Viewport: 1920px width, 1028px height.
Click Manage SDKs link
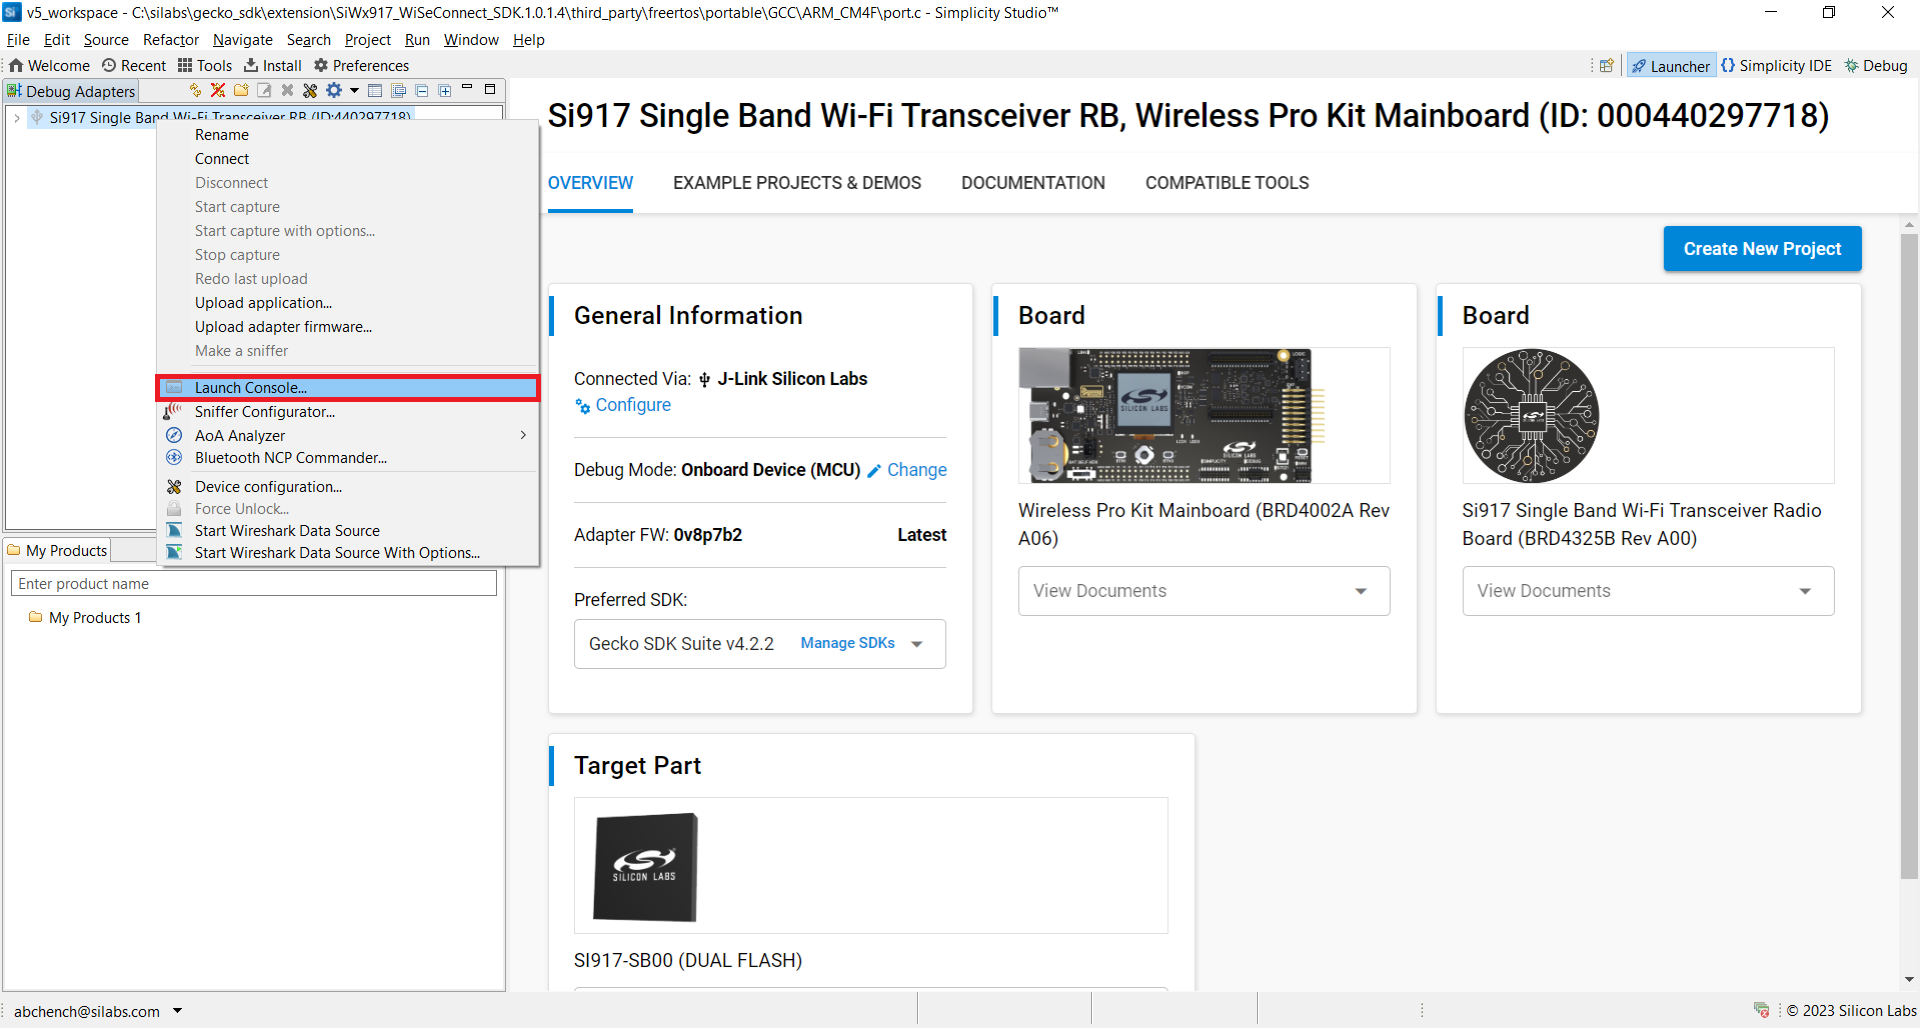(x=848, y=643)
